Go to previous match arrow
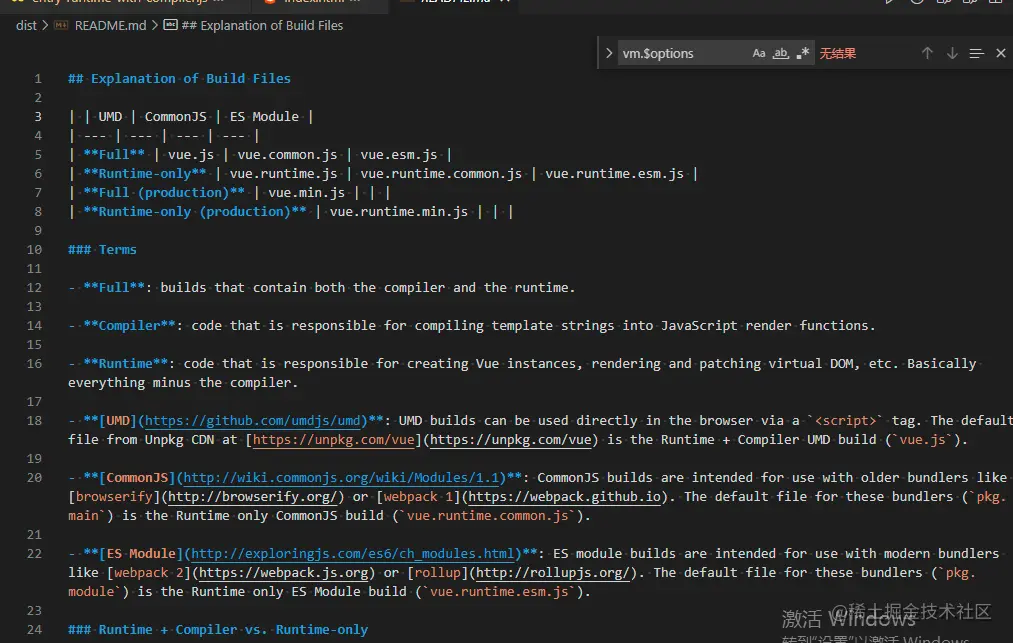This screenshot has width=1013, height=643. [x=927, y=53]
